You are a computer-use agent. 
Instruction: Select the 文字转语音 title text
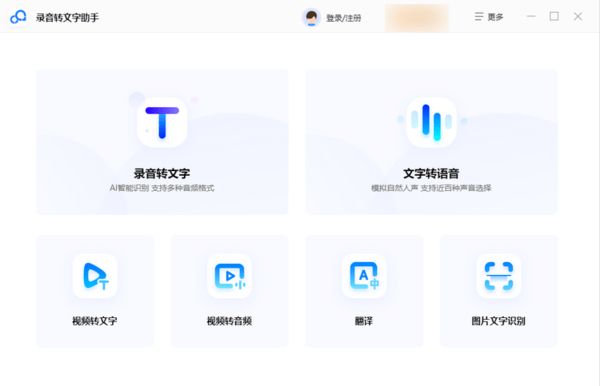click(431, 174)
